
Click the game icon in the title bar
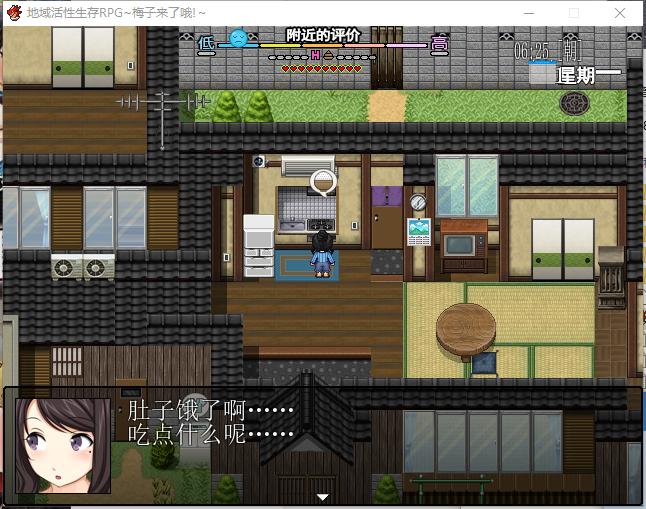point(14,13)
